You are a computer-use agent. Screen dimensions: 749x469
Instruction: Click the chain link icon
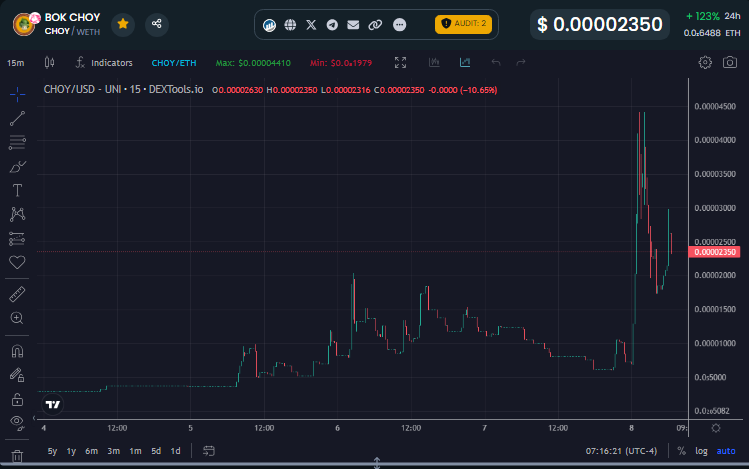(375, 24)
